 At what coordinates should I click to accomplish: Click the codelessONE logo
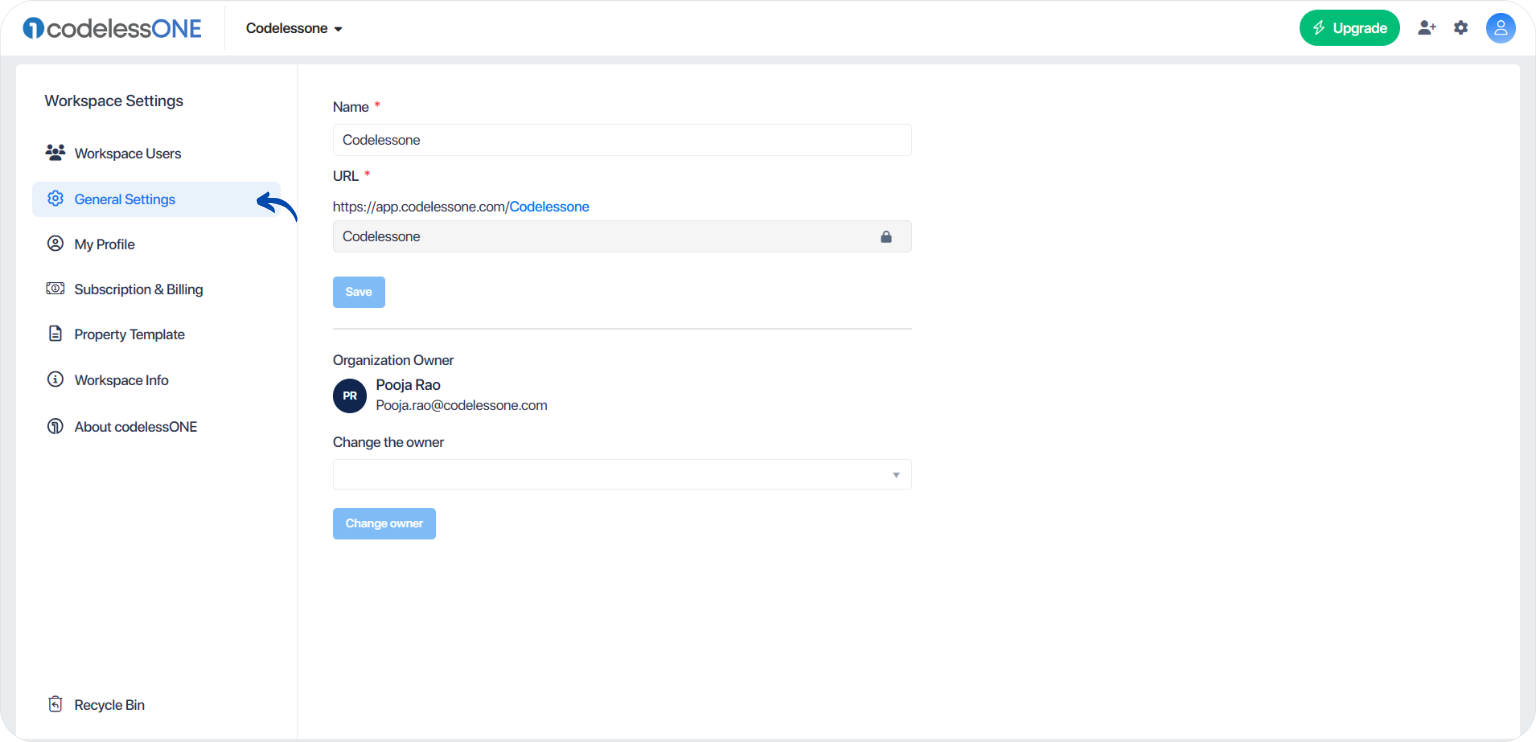tap(112, 28)
